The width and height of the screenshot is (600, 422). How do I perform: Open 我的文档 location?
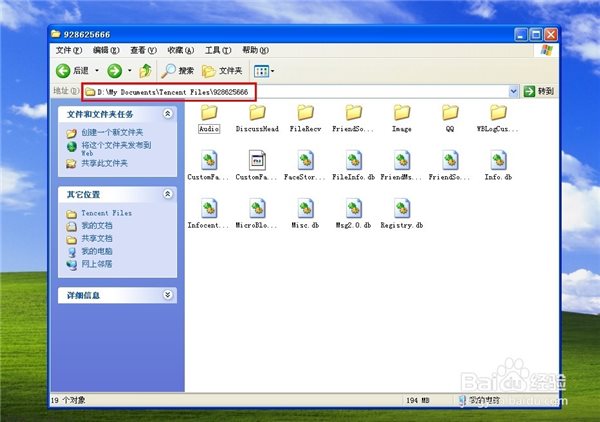tap(96, 226)
